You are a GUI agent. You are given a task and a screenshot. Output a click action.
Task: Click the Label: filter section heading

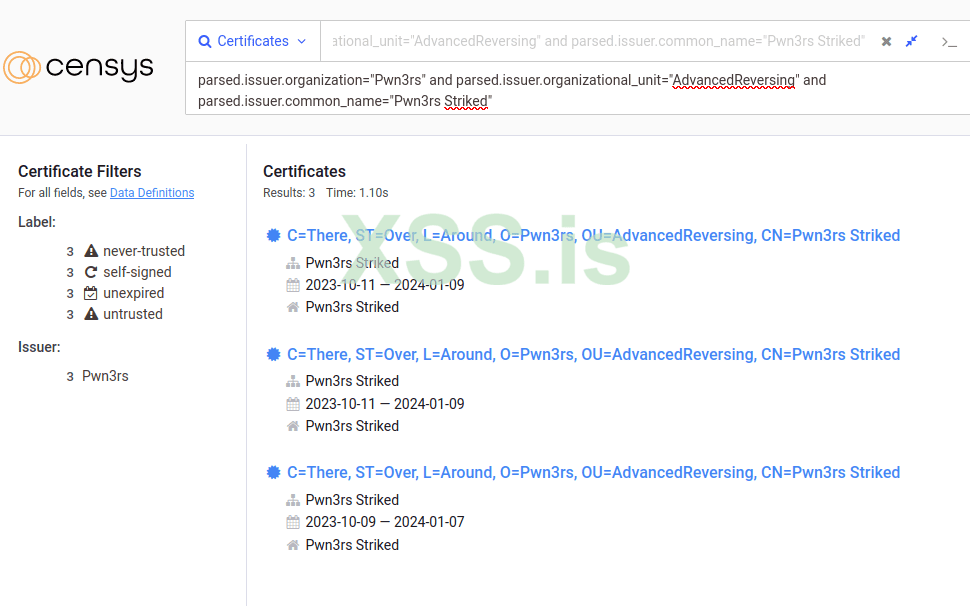tap(36, 222)
